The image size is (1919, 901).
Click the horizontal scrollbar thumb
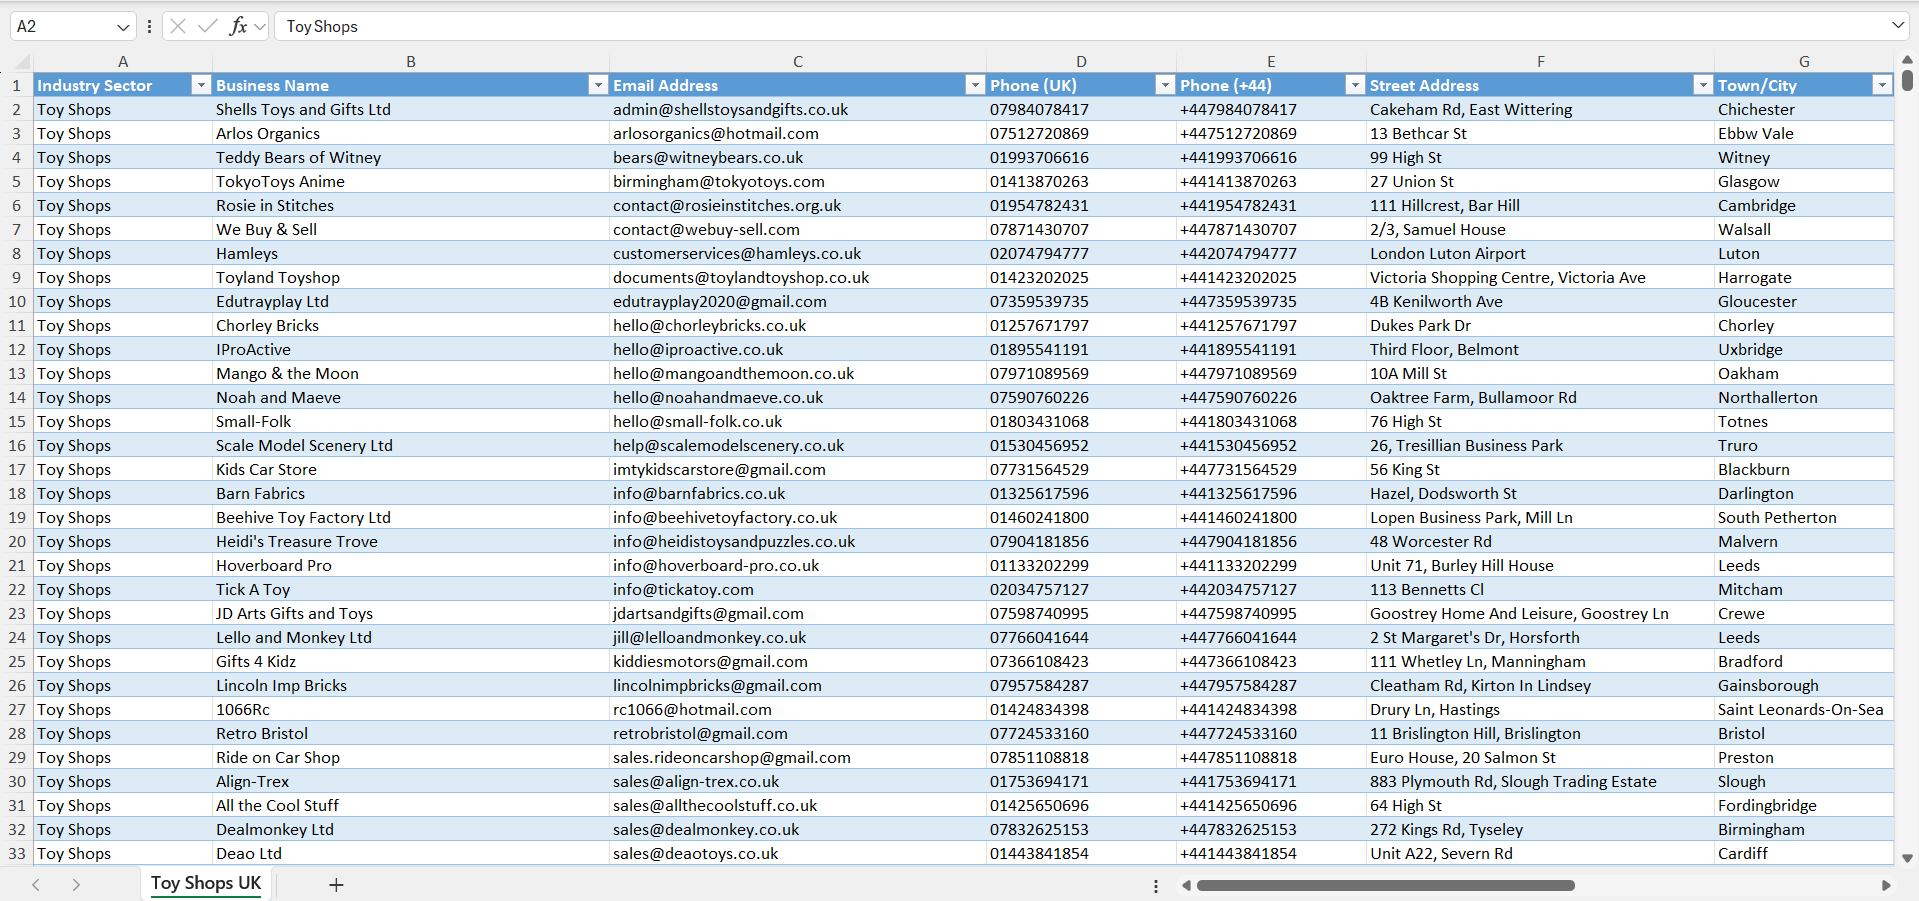pos(1385,885)
